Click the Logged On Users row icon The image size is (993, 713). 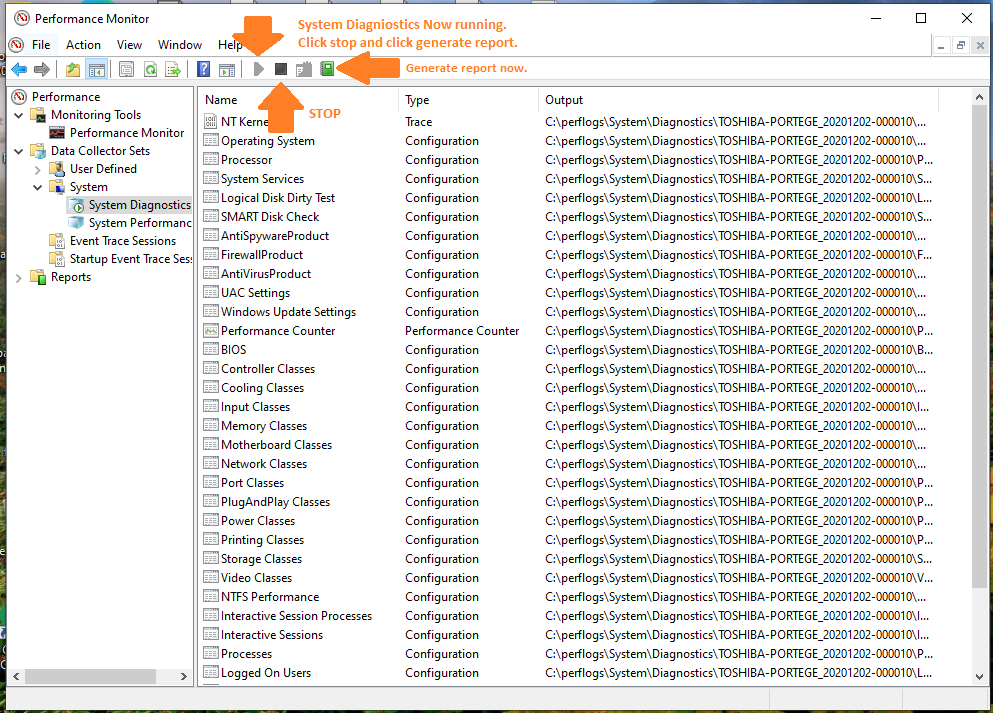[211, 672]
